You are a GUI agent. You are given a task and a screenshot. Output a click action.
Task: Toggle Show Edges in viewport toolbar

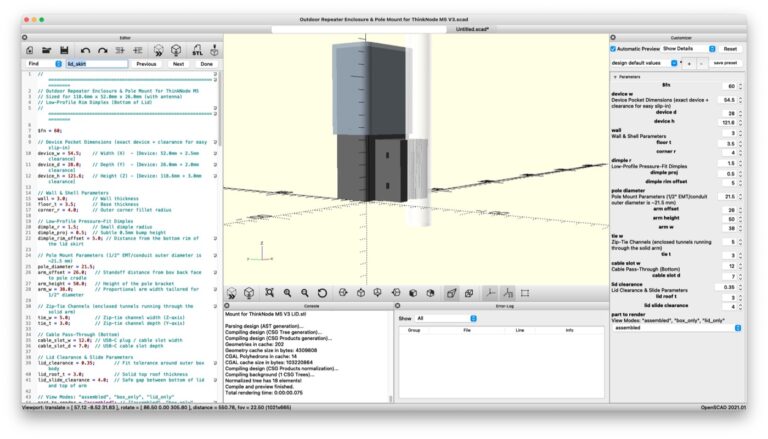tap(525, 293)
